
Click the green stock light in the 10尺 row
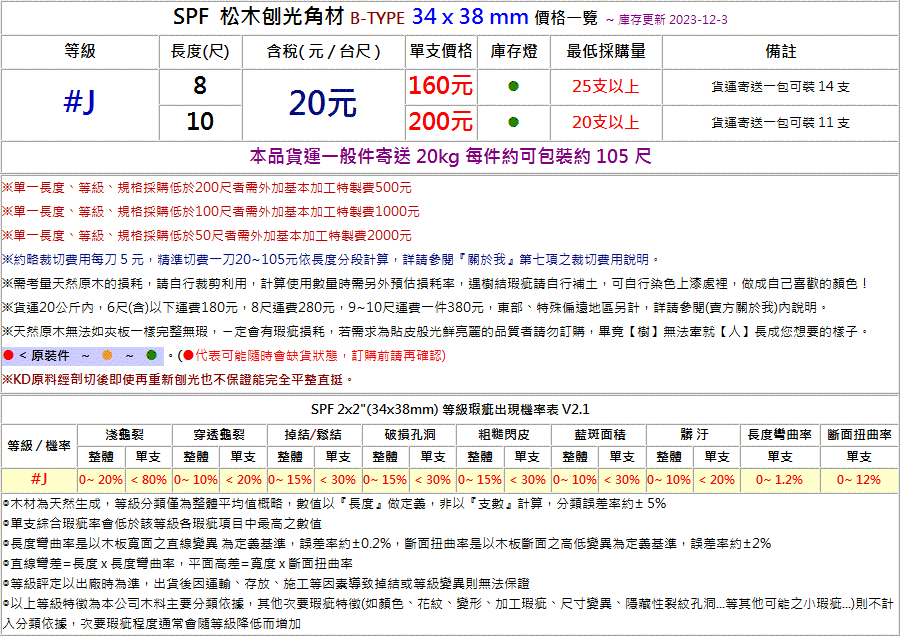click(x=514, y=122)
